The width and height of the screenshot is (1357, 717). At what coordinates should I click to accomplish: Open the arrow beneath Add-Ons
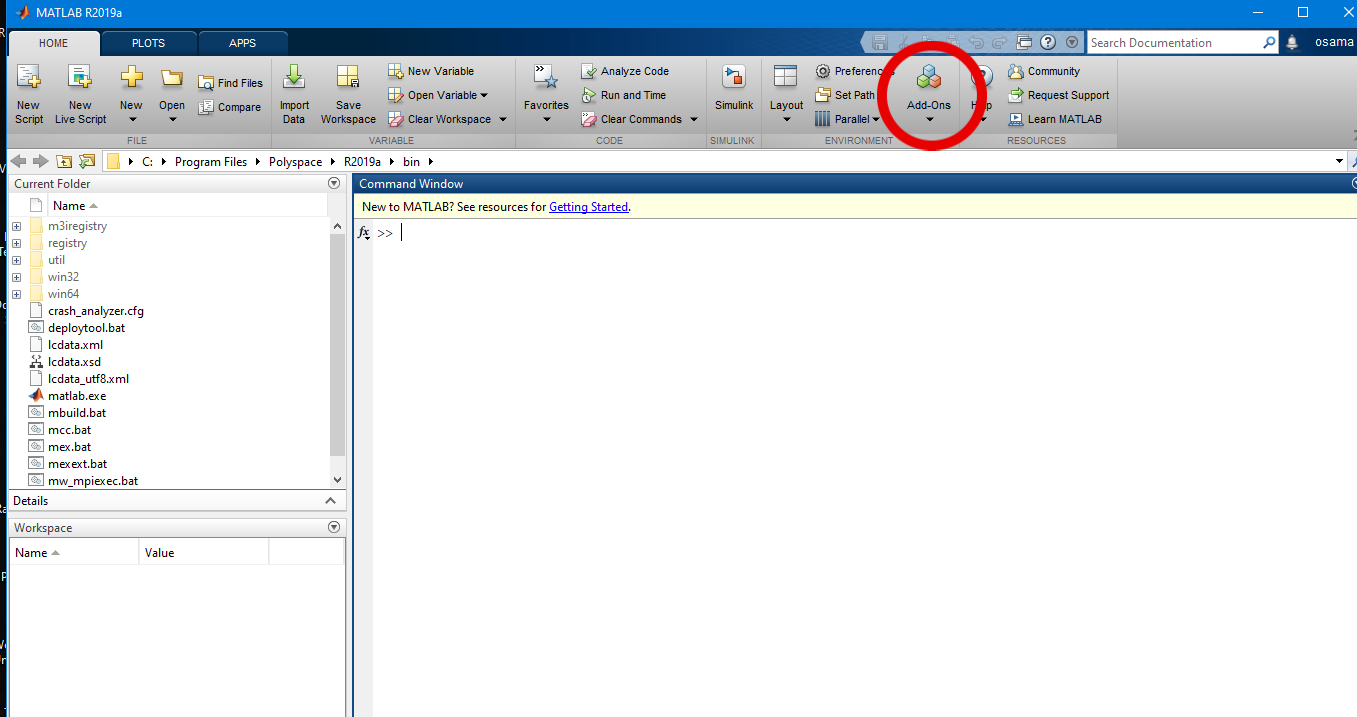pos(929,119)
